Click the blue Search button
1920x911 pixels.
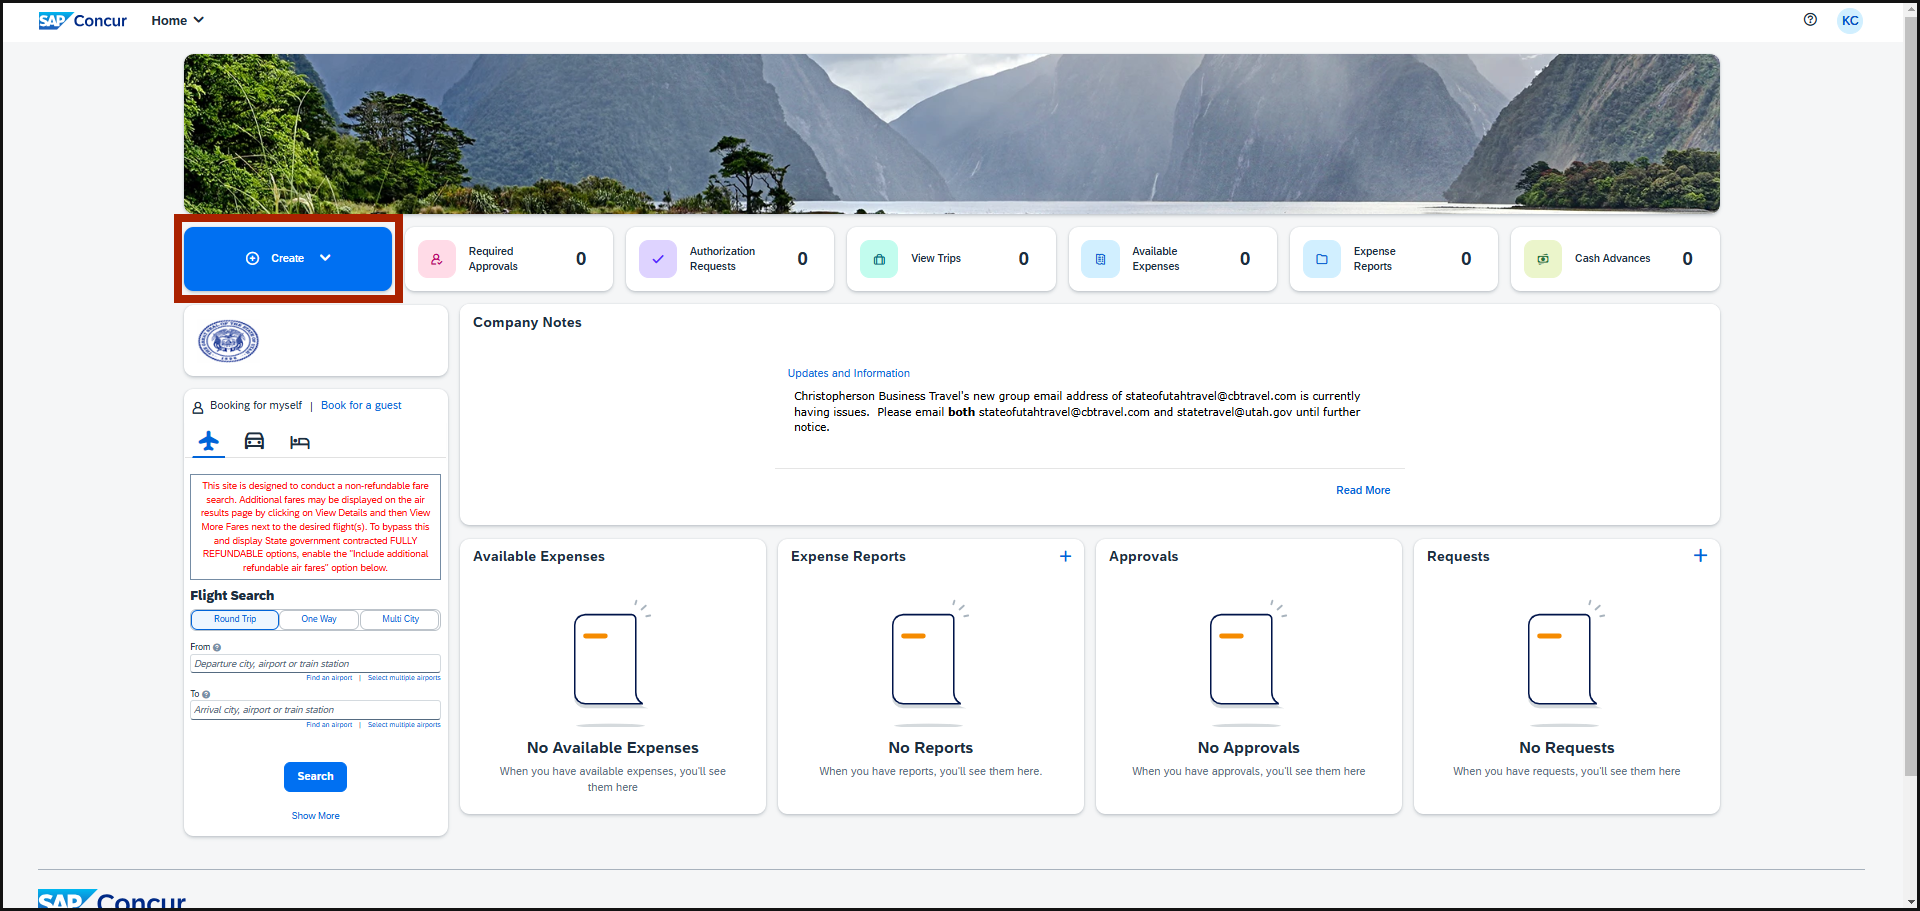tap(315, 777)
